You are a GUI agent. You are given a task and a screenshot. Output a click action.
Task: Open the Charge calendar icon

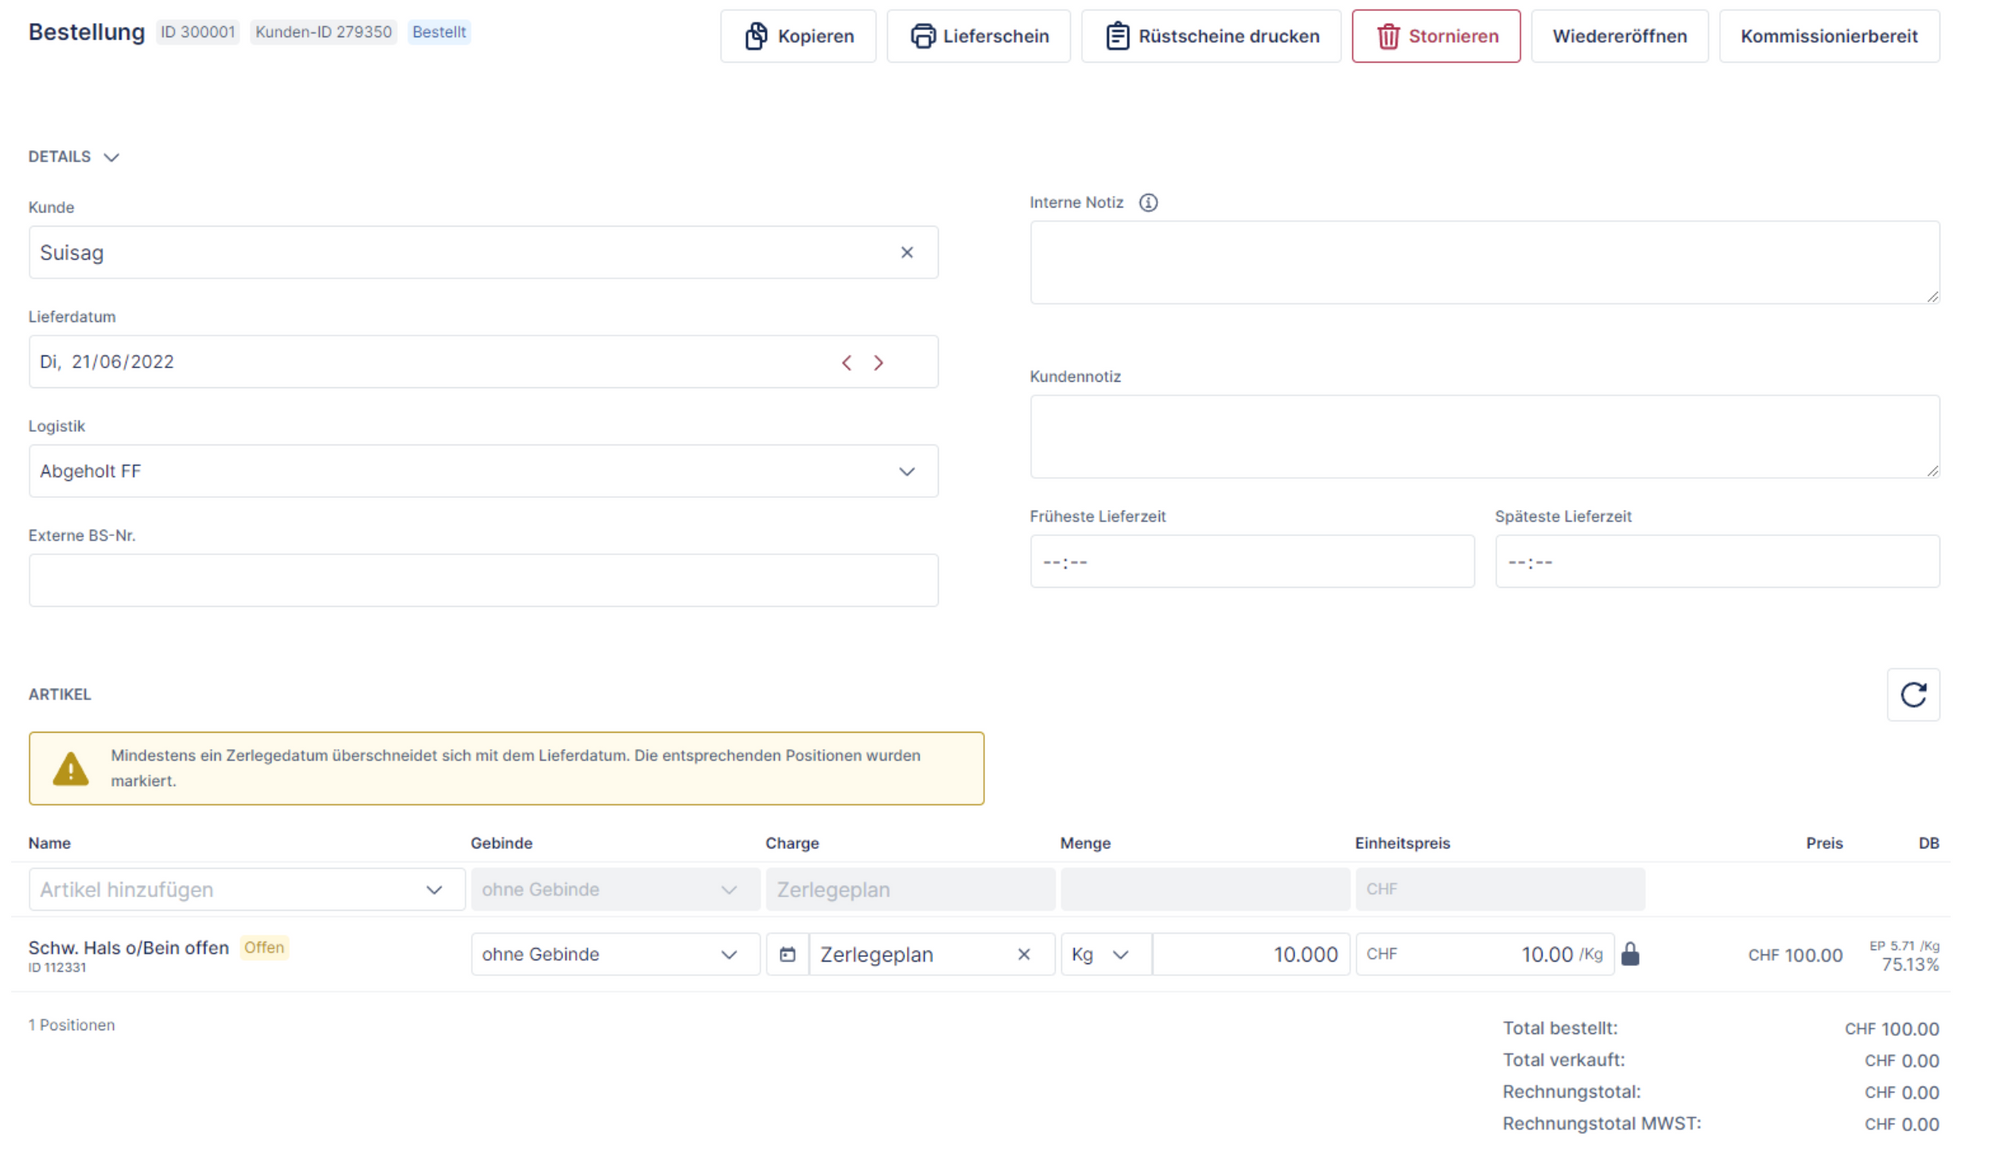[788, 955]
